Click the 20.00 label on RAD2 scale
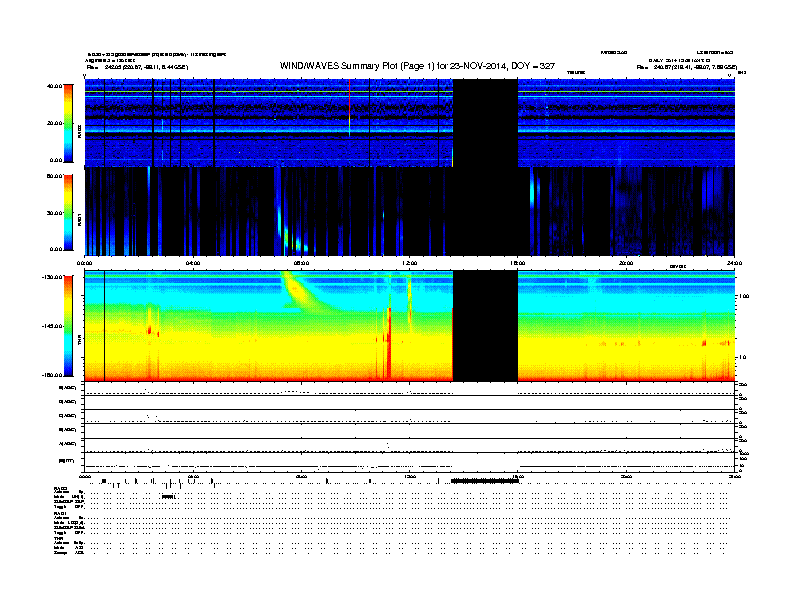 pos(54,123)
